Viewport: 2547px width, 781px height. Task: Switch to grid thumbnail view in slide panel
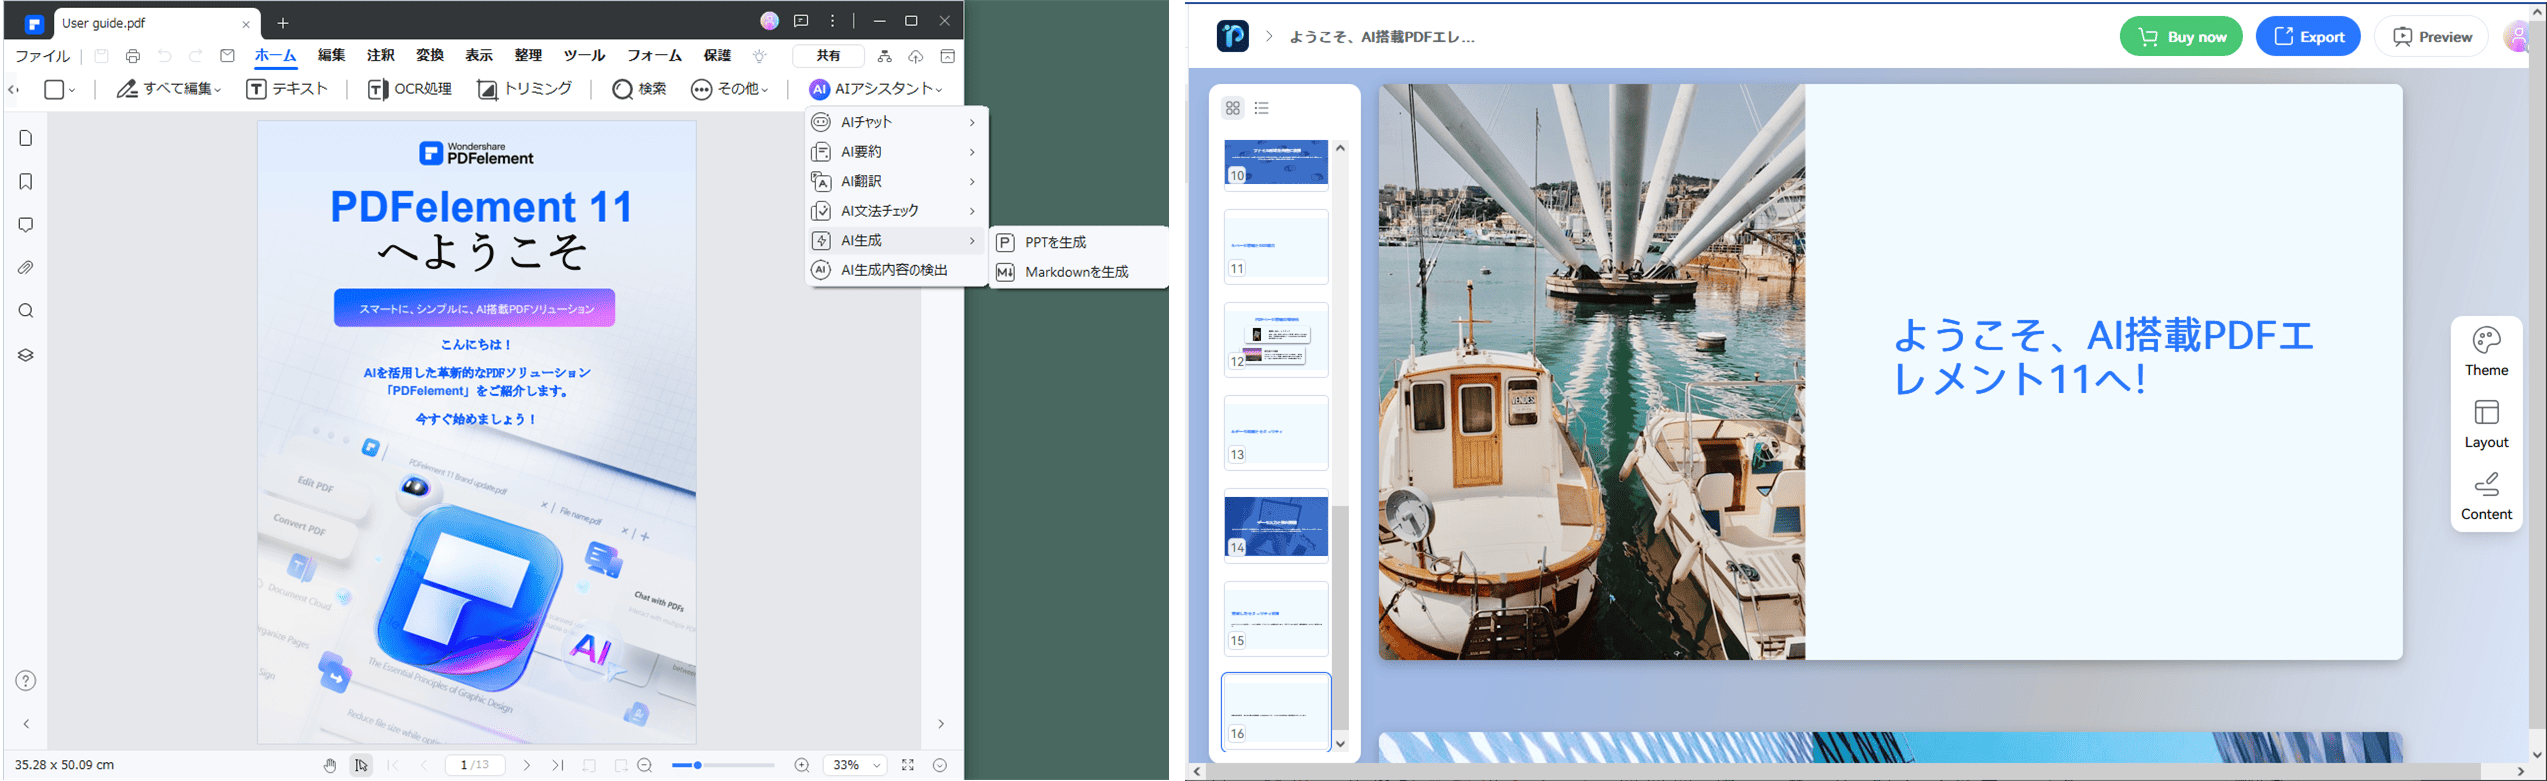click(1233, 108)
